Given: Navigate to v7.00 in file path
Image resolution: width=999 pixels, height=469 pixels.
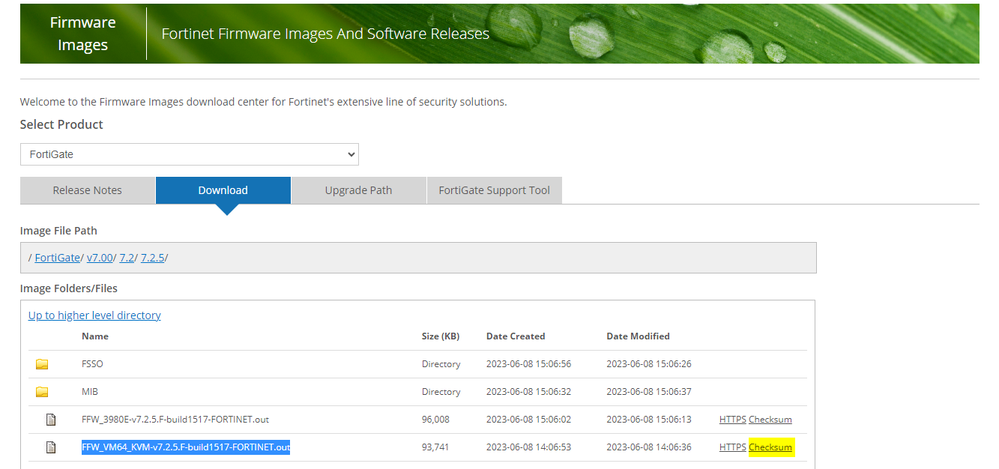Looking at the screenshot, I should (99, 258).
